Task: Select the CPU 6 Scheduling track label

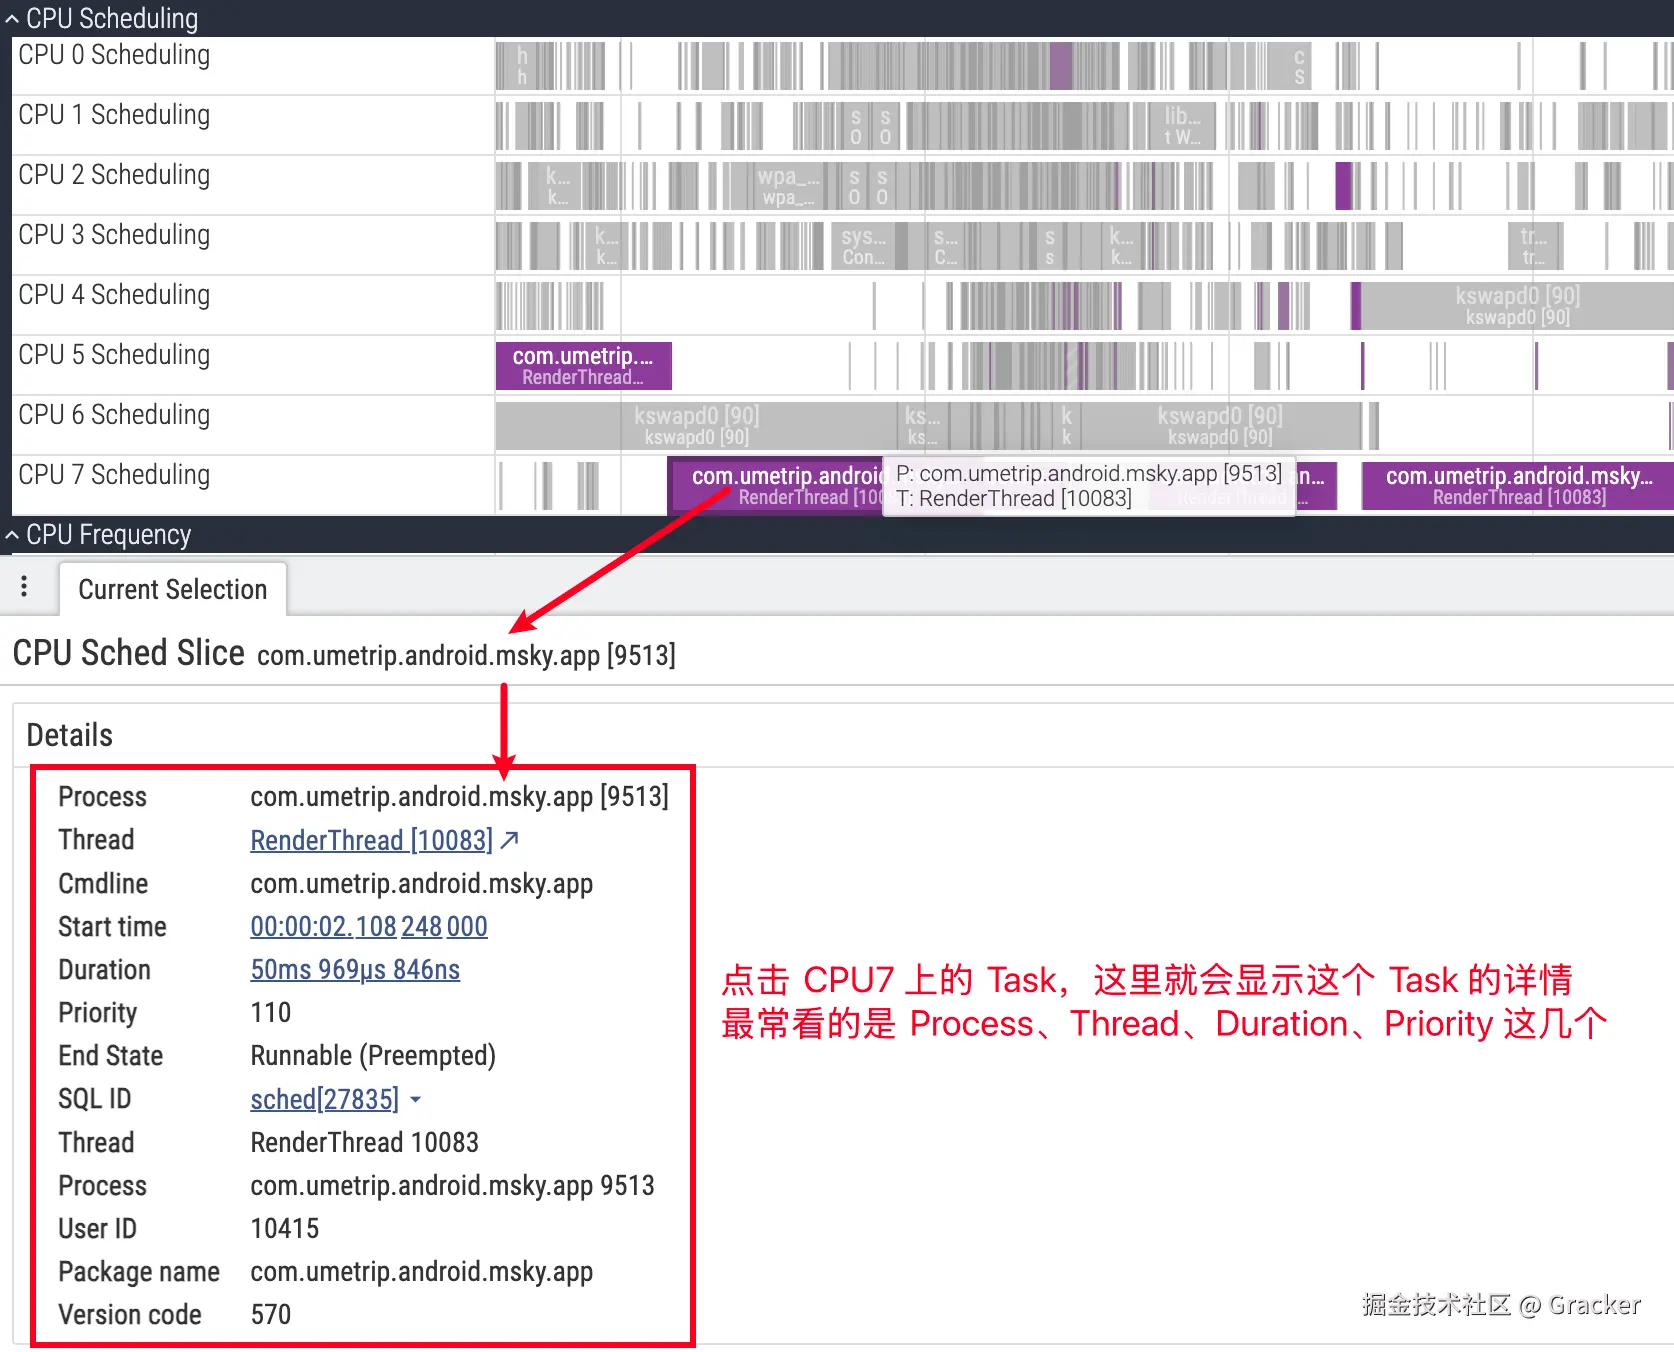Action: tap(114, 415)
